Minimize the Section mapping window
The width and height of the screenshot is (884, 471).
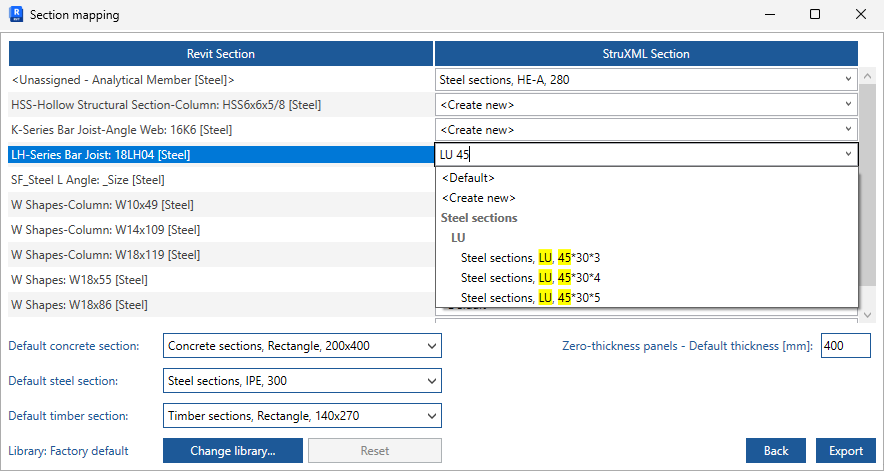pyautogui.click(x=769, y=15)
